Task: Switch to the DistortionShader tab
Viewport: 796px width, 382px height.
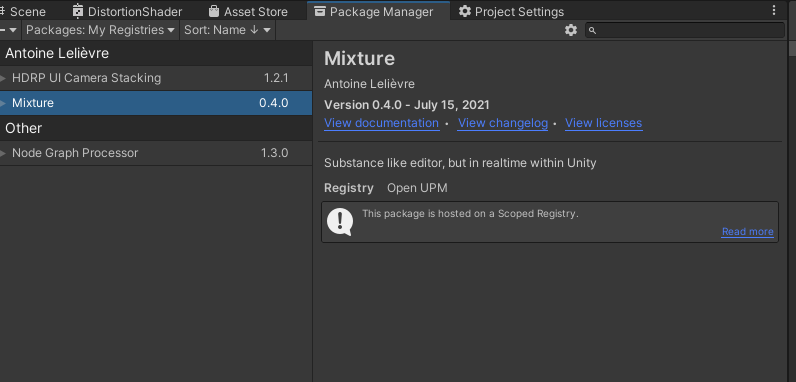Action: [127, 11]
